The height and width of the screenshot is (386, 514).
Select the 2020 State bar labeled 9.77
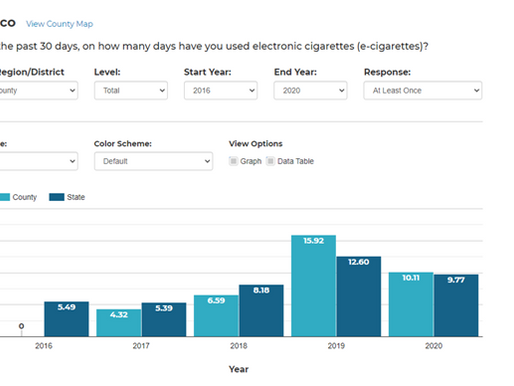(456, 305)
